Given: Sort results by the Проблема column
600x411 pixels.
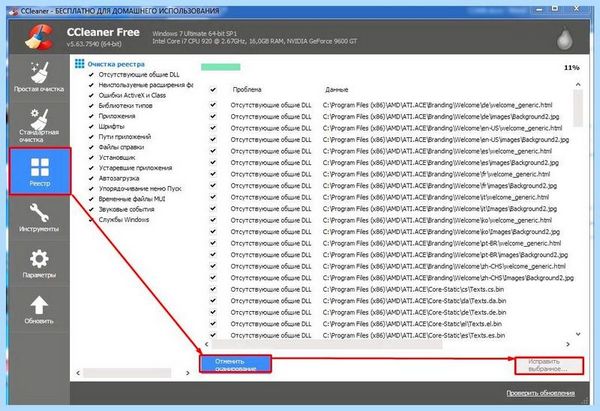Looking at the screenshot, I should click(247, 90).
